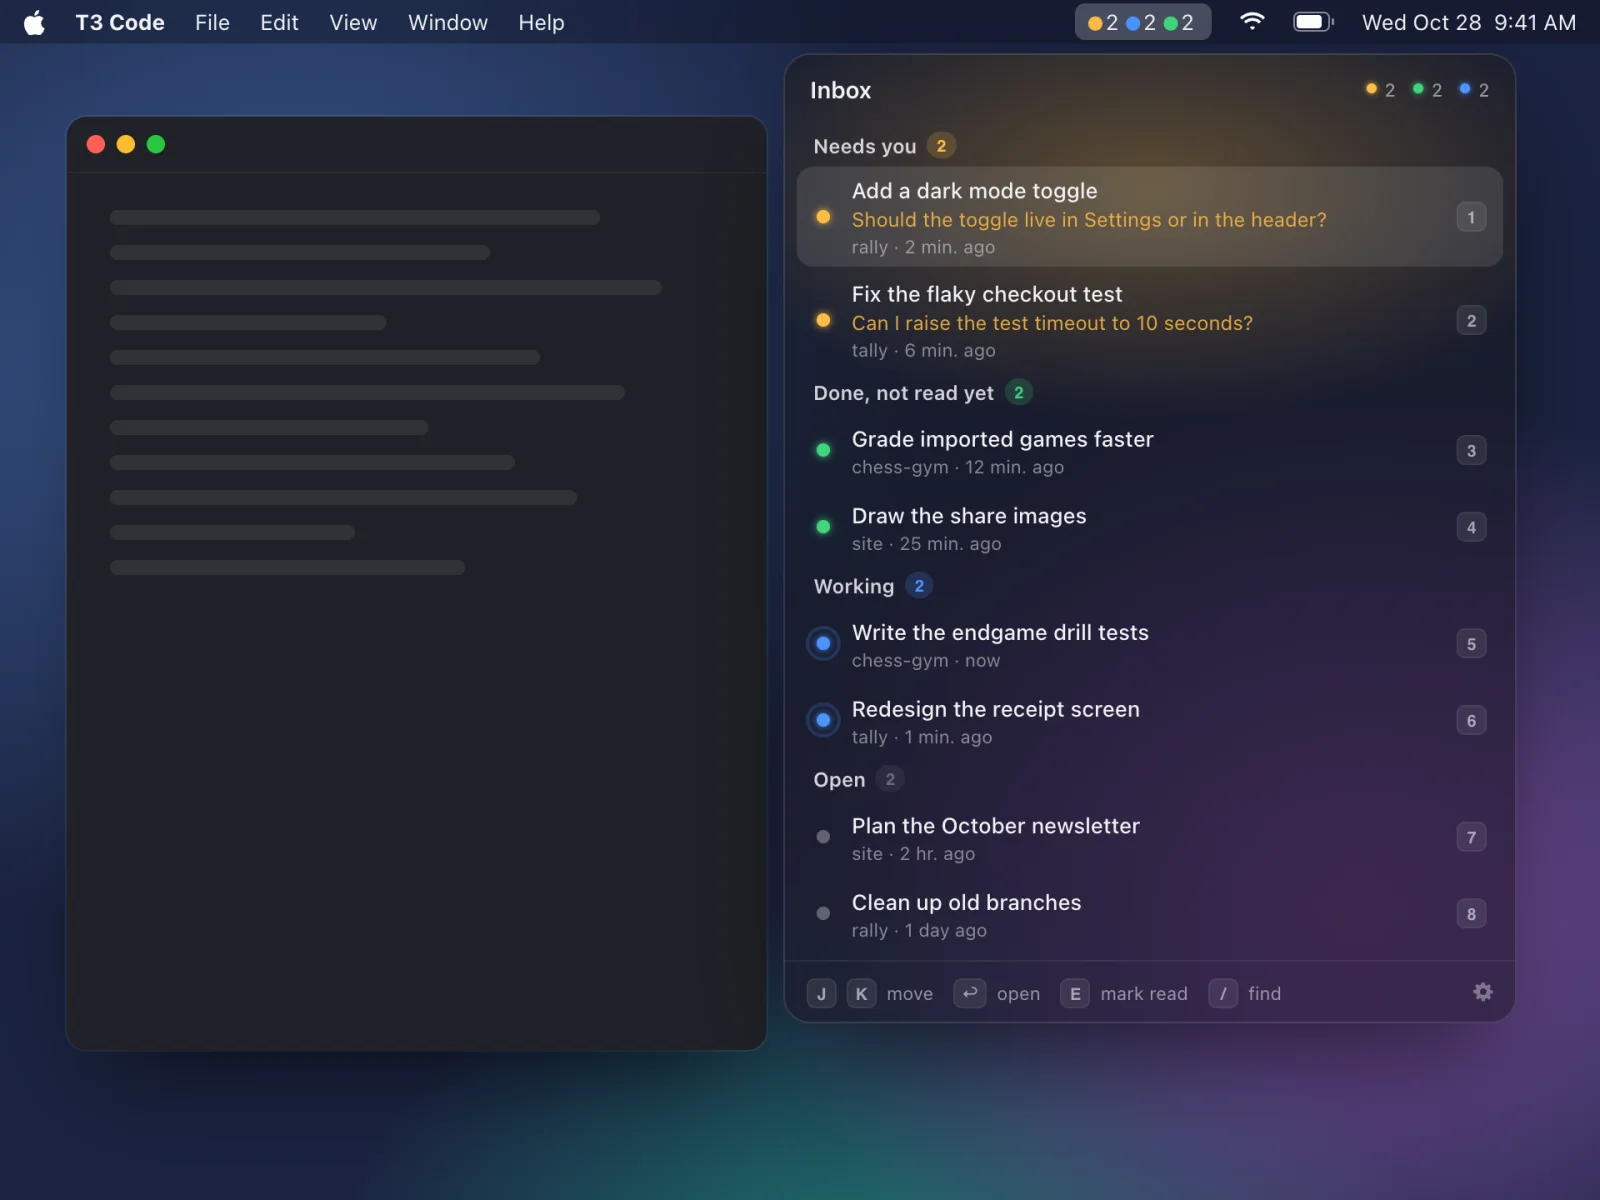Click "Can I raise the test timeout to 10 seconds?"
This screenshot has height=1200, width=1600.
coord(1052,323)
